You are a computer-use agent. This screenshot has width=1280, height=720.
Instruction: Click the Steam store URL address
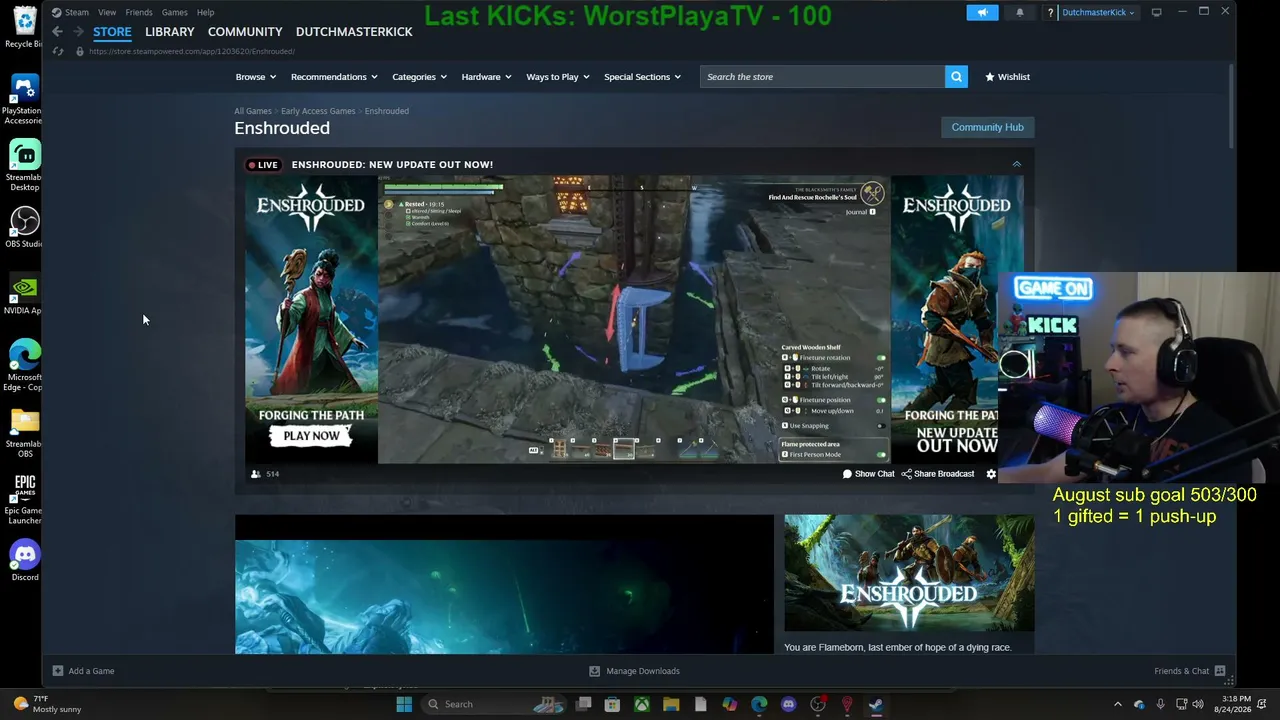191,51
